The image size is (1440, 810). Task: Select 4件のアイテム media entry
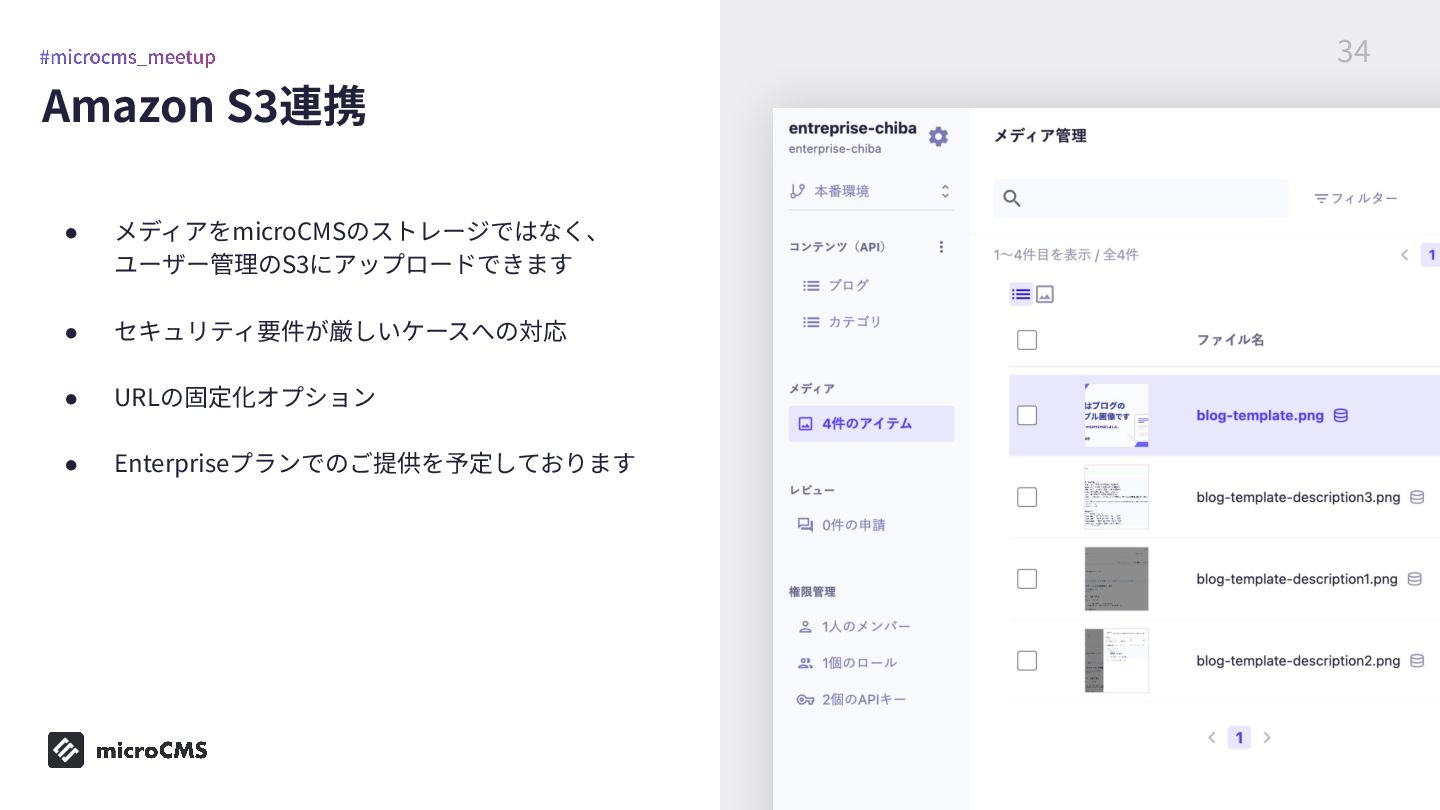pos(871,424)
